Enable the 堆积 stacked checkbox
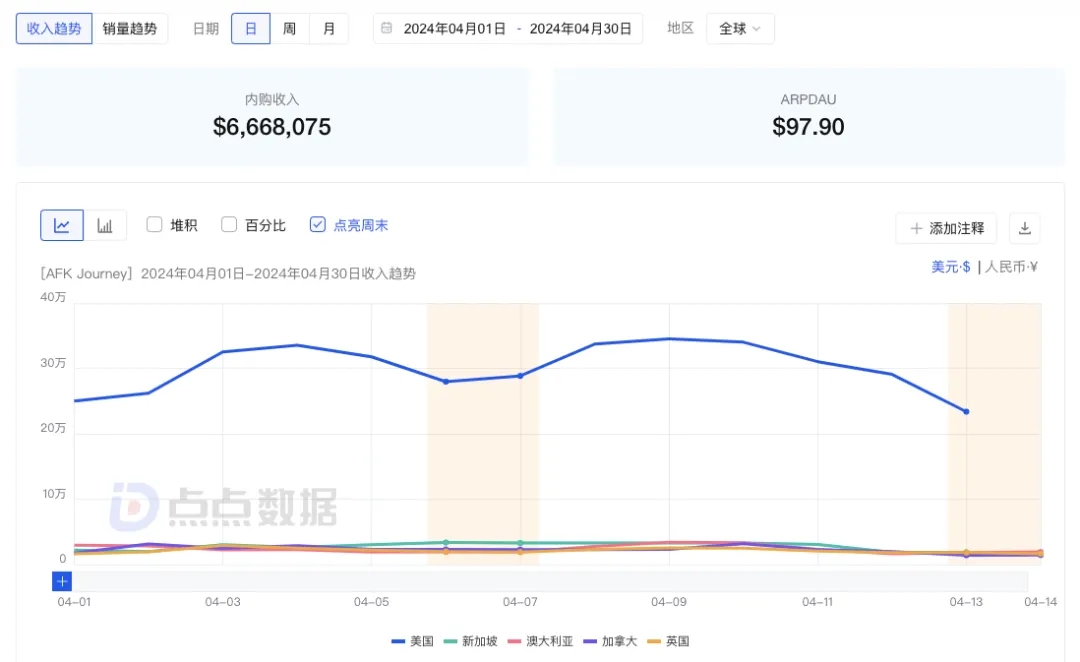The width and height of the screenshot is (1080, 662). point(154,225)
